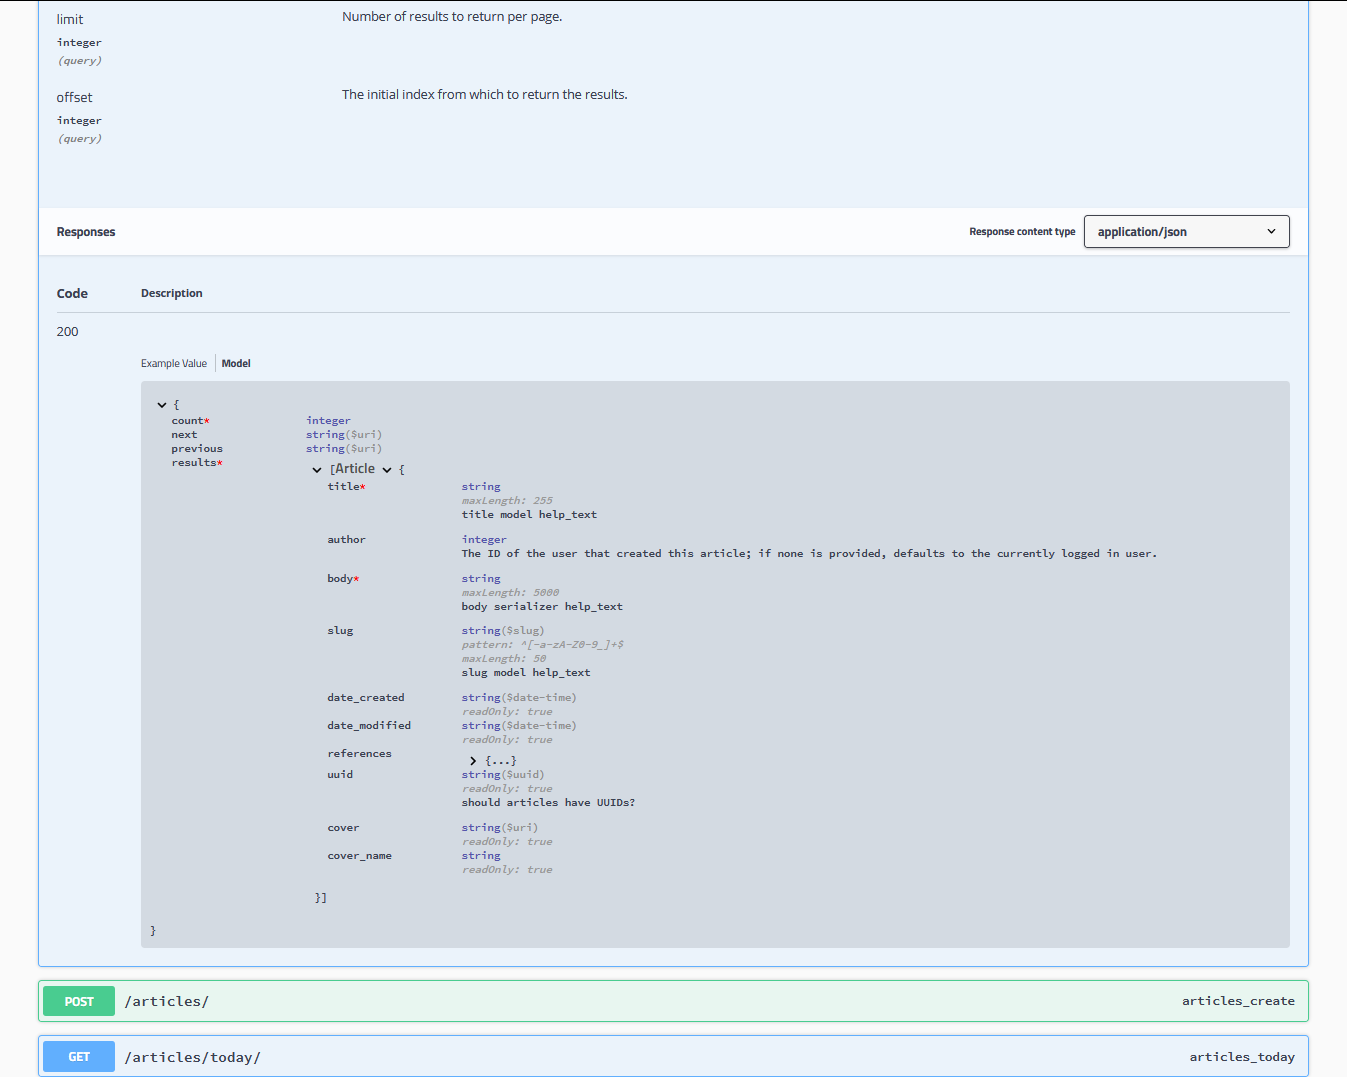Click the Article model name
The image size is (1347, 1077).
click(x=355, y=468)
